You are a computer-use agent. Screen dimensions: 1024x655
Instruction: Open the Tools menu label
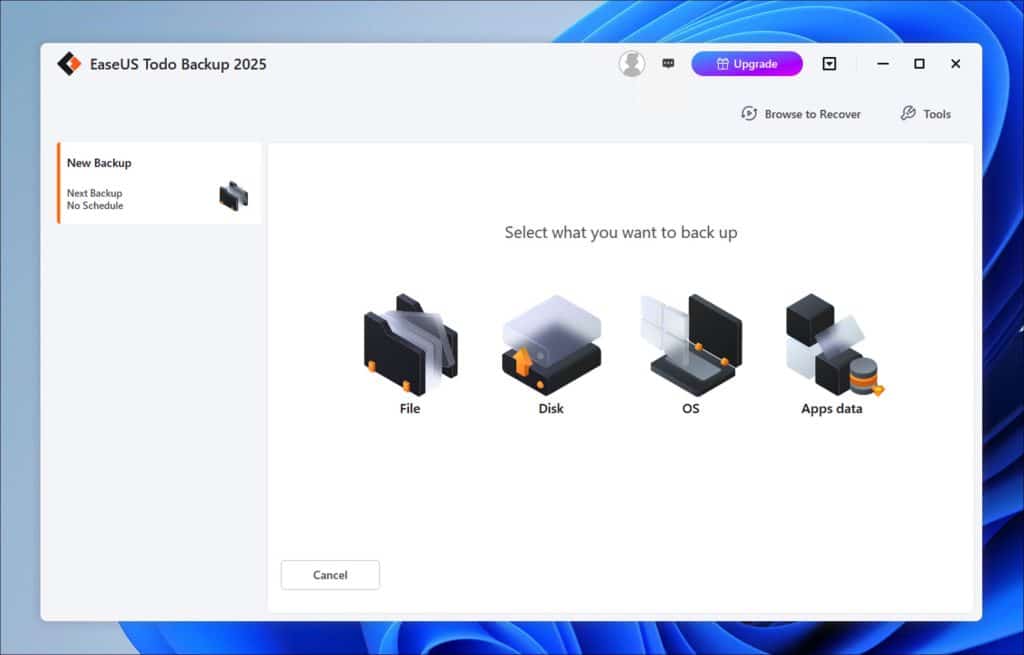point(937,114)
